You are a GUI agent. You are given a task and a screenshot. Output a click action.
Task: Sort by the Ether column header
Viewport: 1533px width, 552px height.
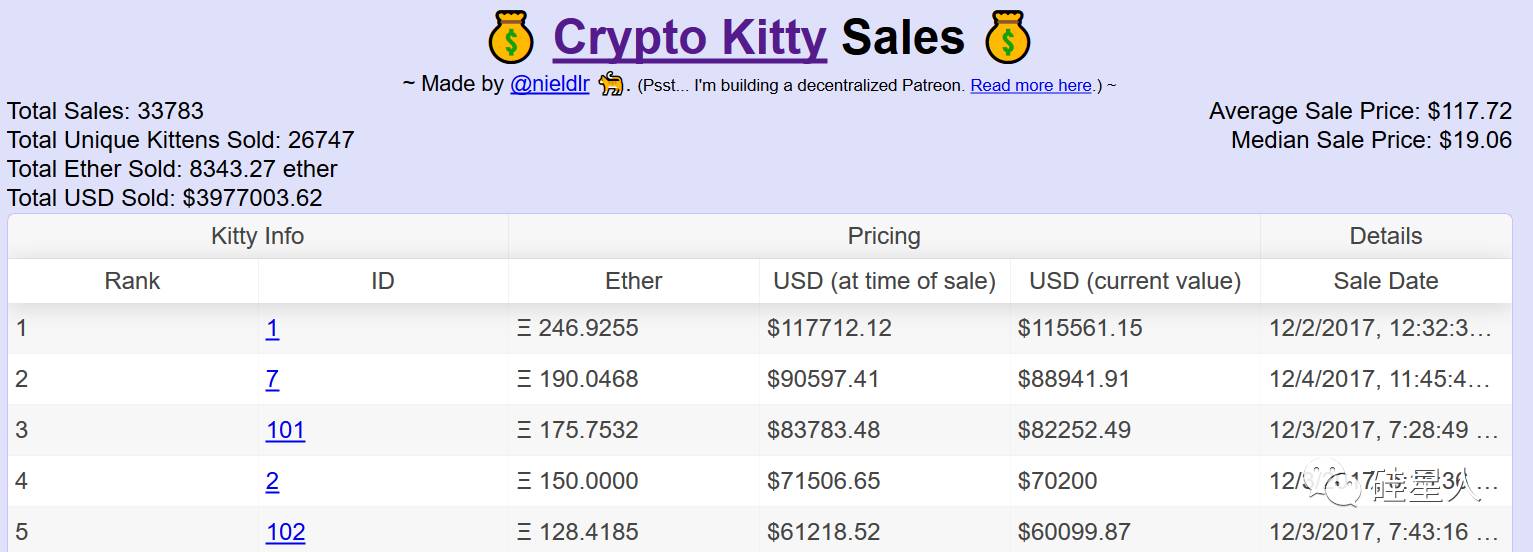634,281
